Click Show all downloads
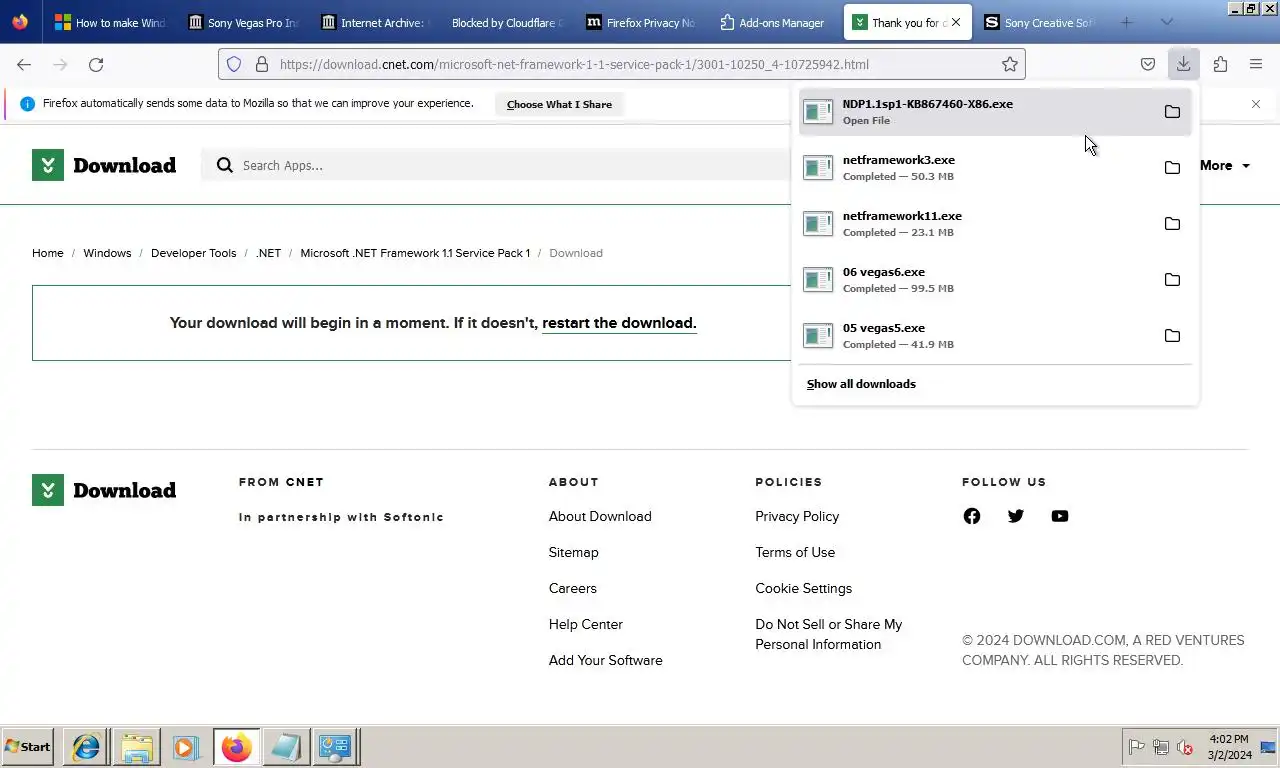This screenshot has width=1280, height=768. coord(861,384)
